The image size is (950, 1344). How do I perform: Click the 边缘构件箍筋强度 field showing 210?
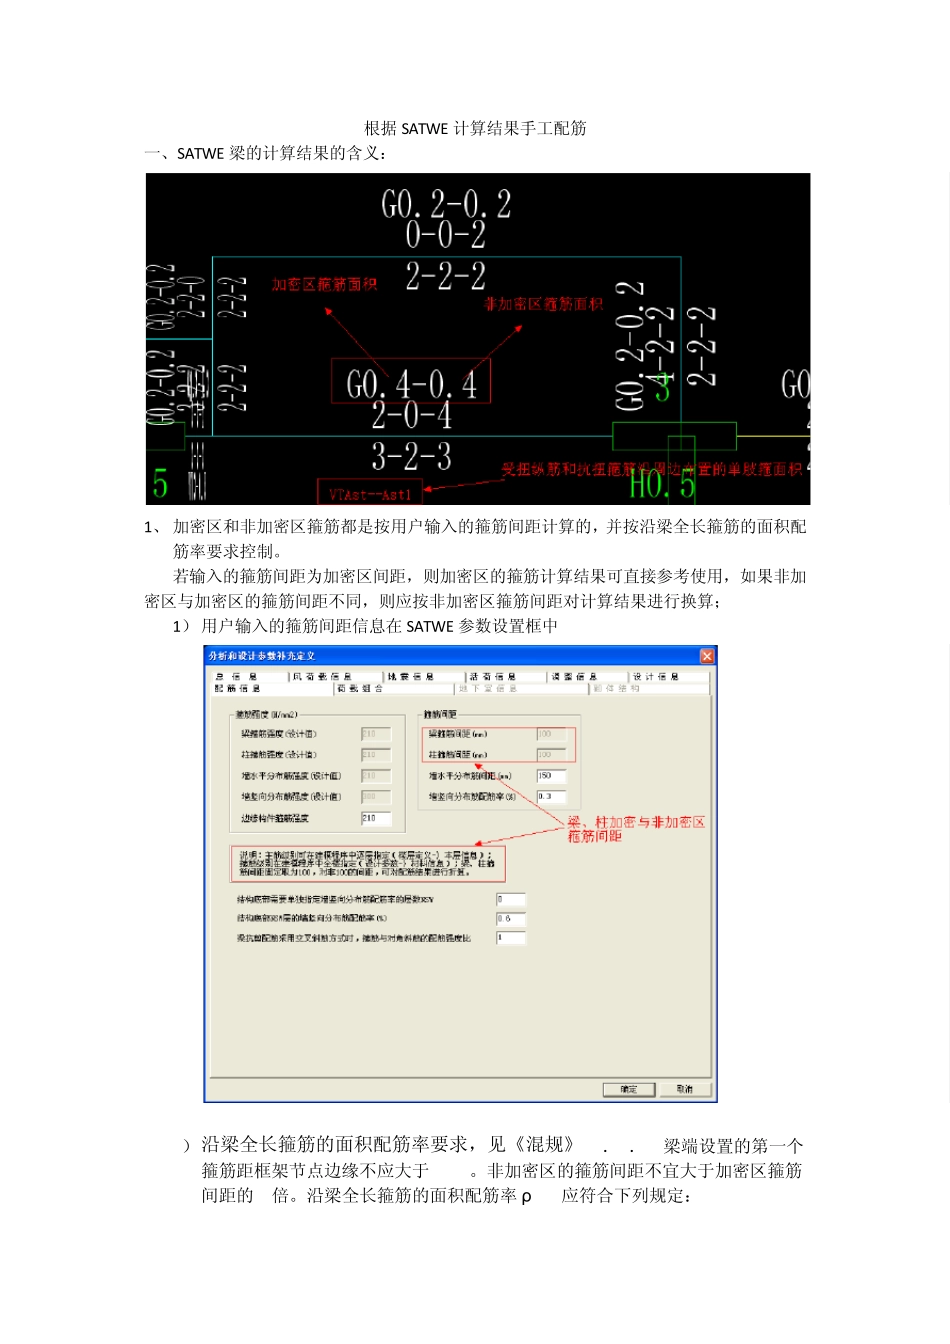point(375,818)
